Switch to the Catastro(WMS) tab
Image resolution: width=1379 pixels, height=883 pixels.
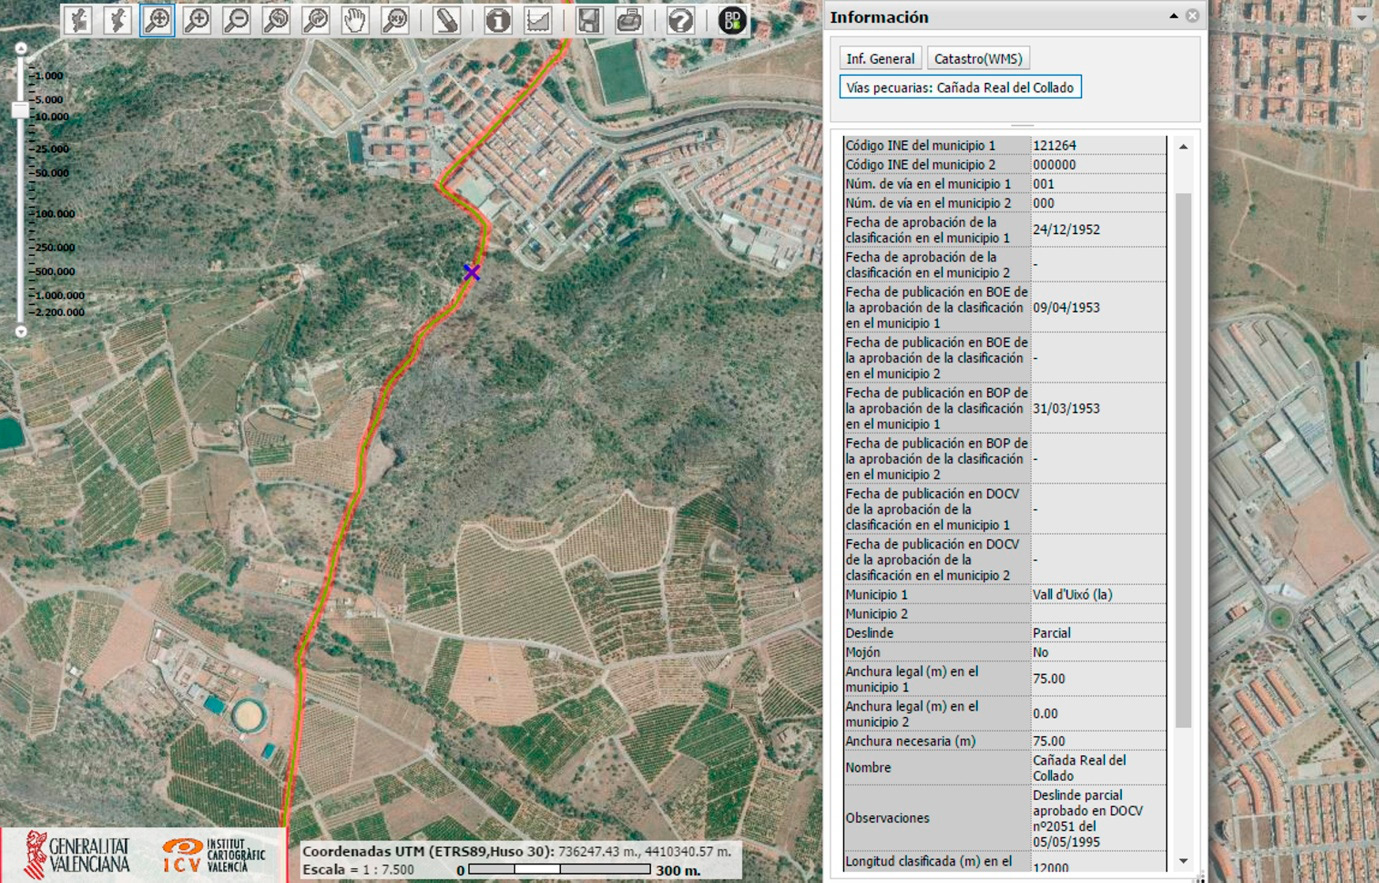(977, 59)
